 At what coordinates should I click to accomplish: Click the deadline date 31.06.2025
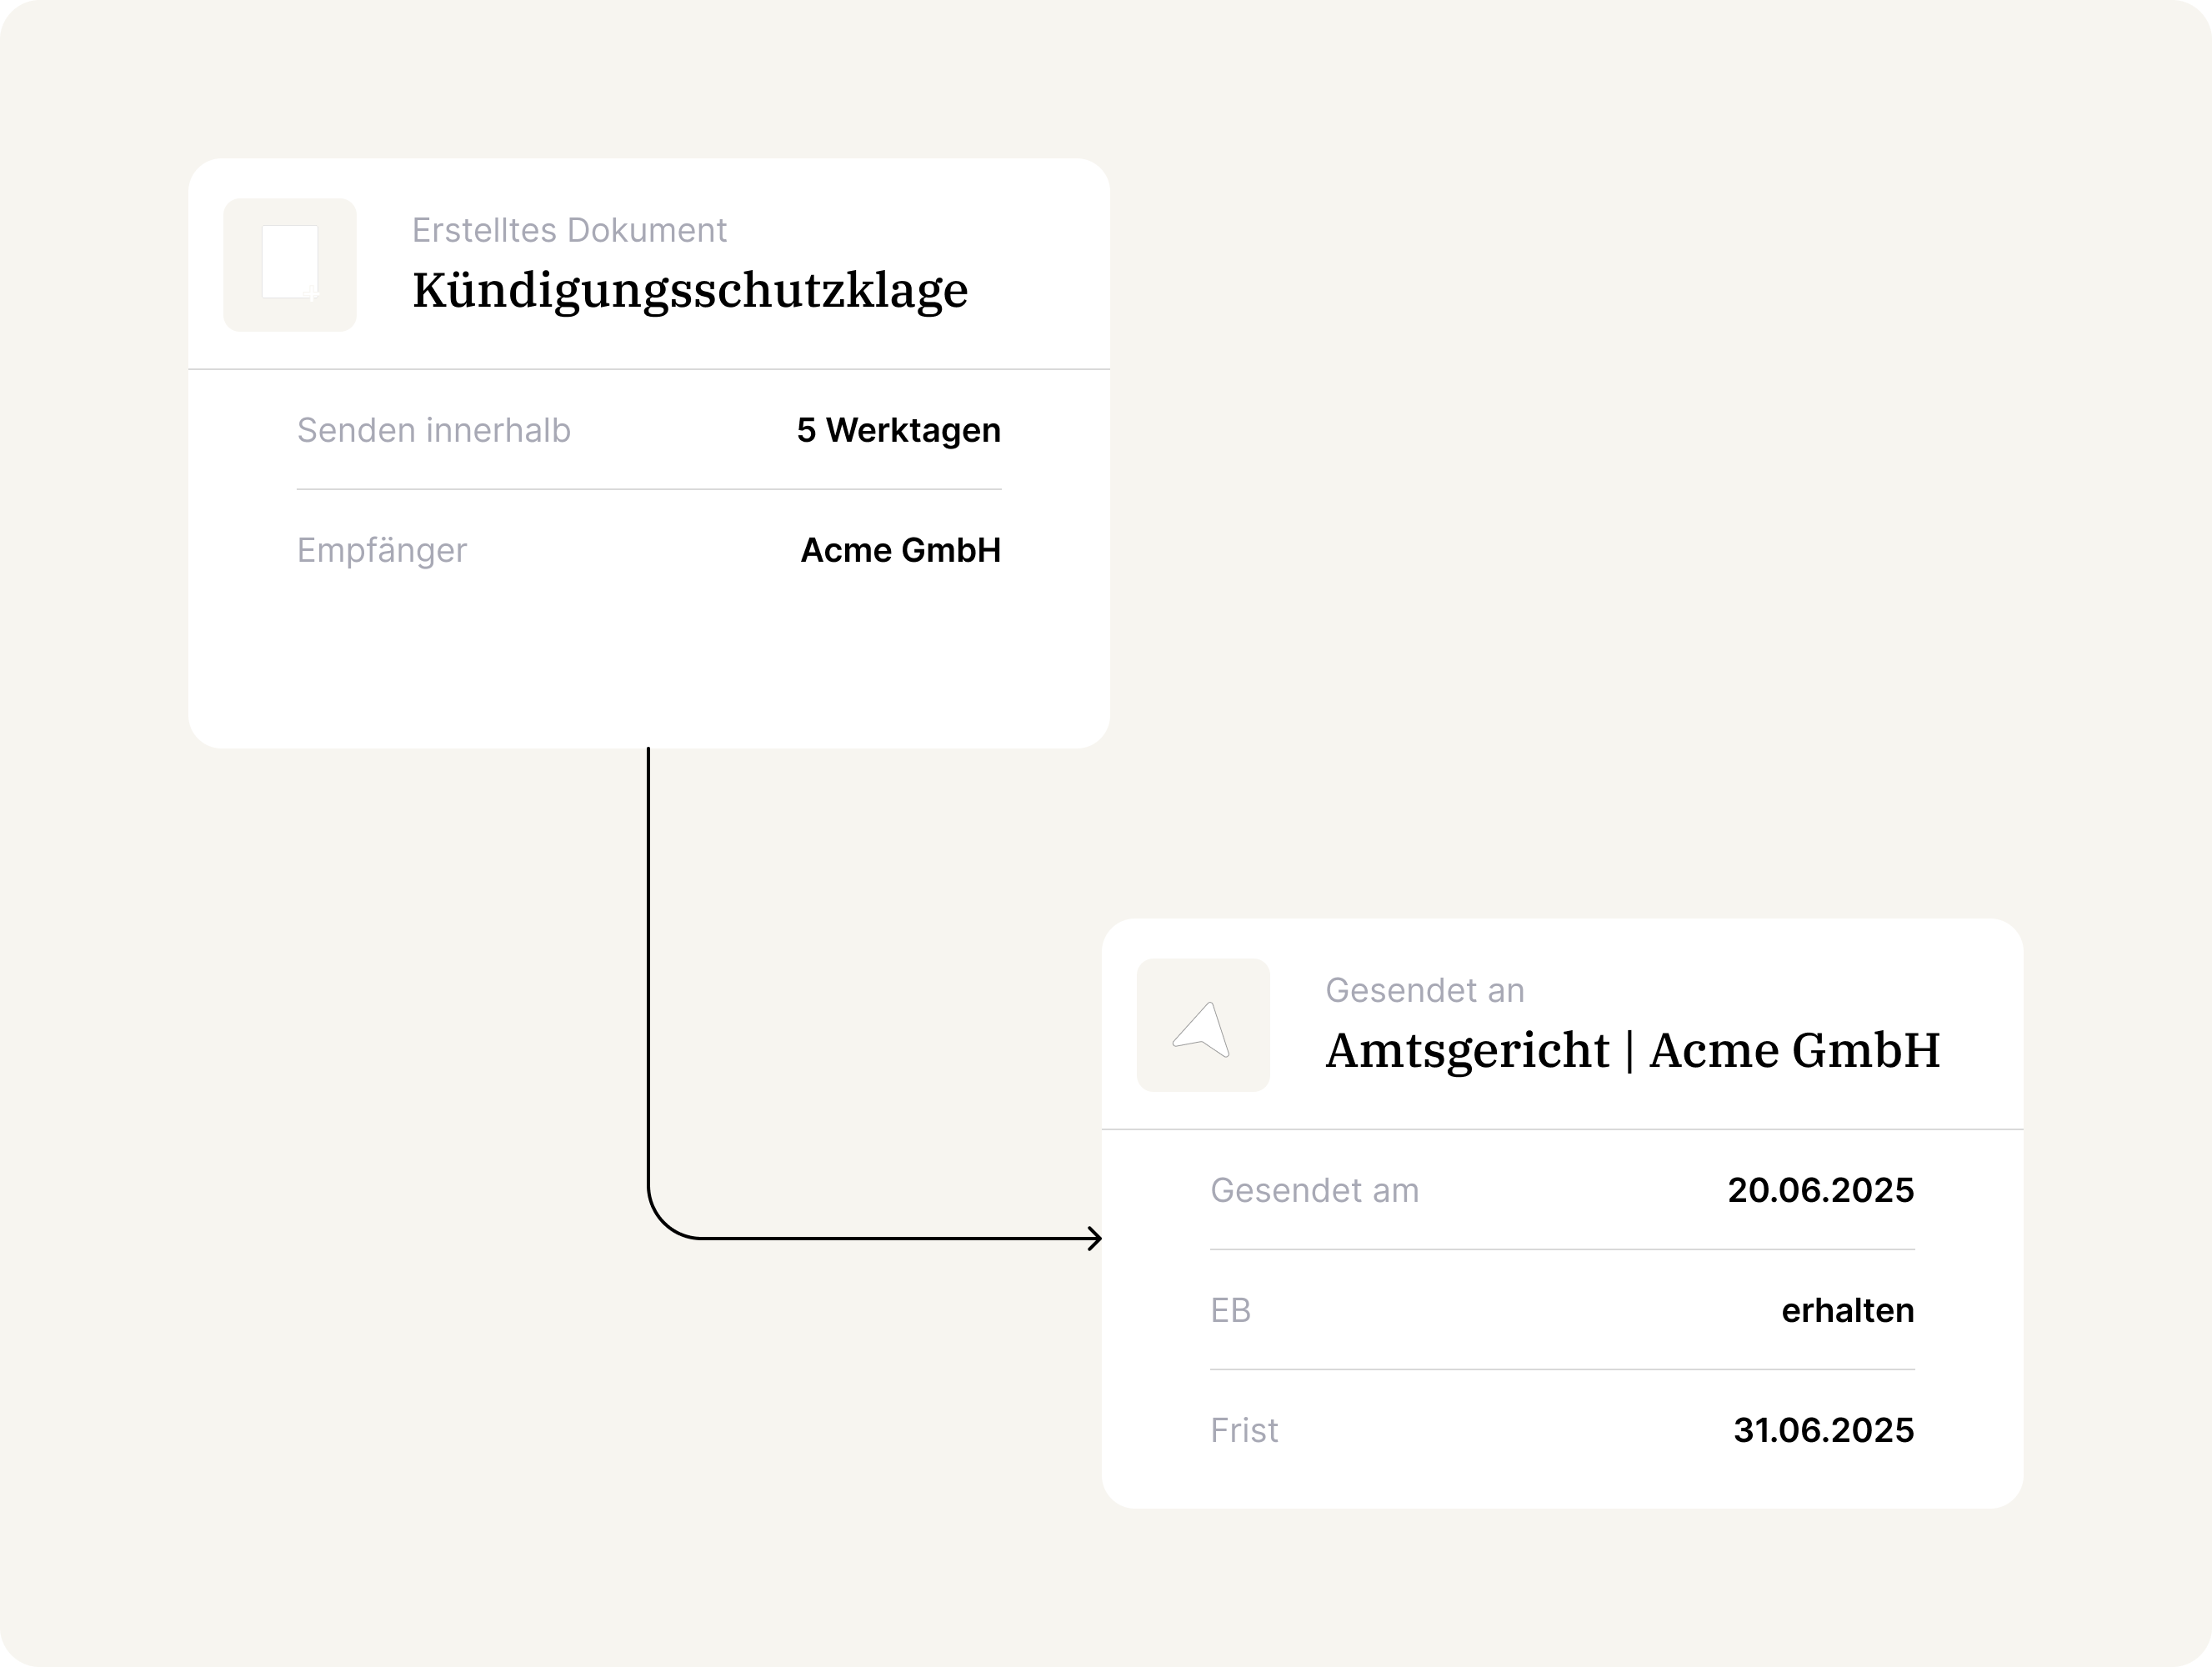[1823, 1430]
